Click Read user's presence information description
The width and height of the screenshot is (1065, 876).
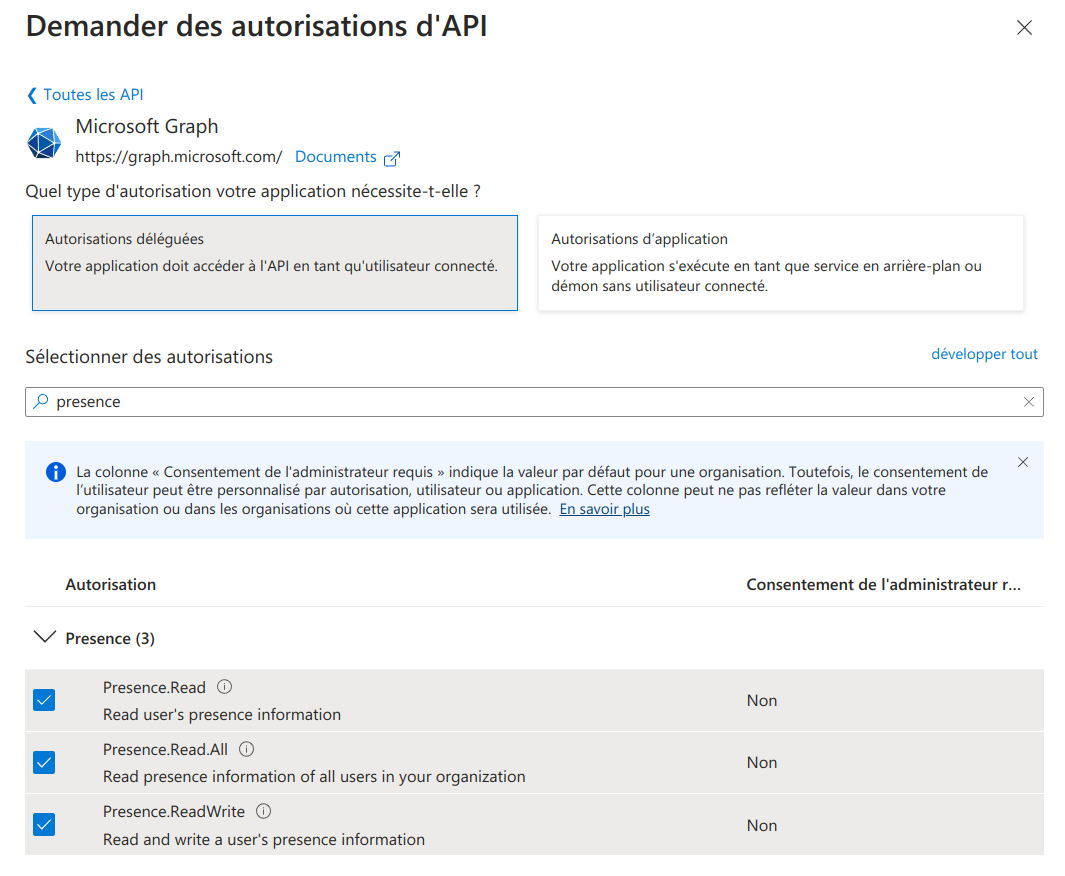pyautogui.click(x=222, y=714)
